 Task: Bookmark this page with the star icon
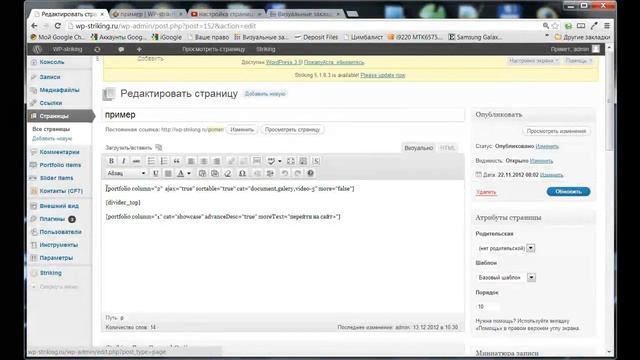tap(555, 26)
